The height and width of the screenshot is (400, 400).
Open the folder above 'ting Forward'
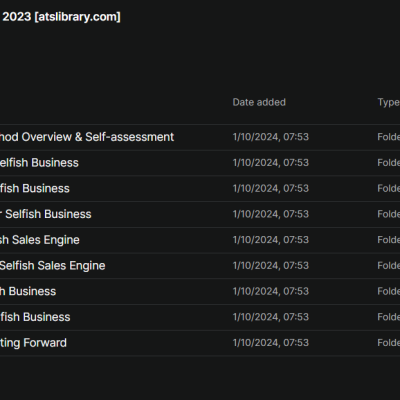tap(35, 317)
